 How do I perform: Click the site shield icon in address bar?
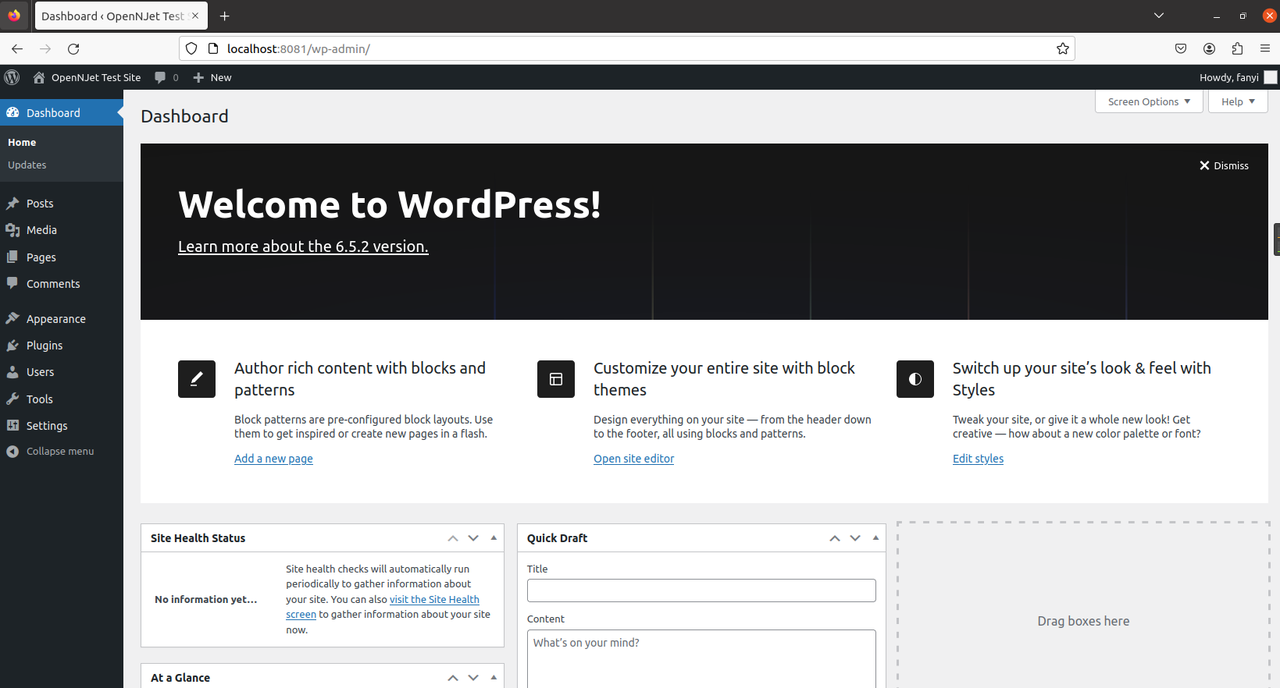(192, 48)
